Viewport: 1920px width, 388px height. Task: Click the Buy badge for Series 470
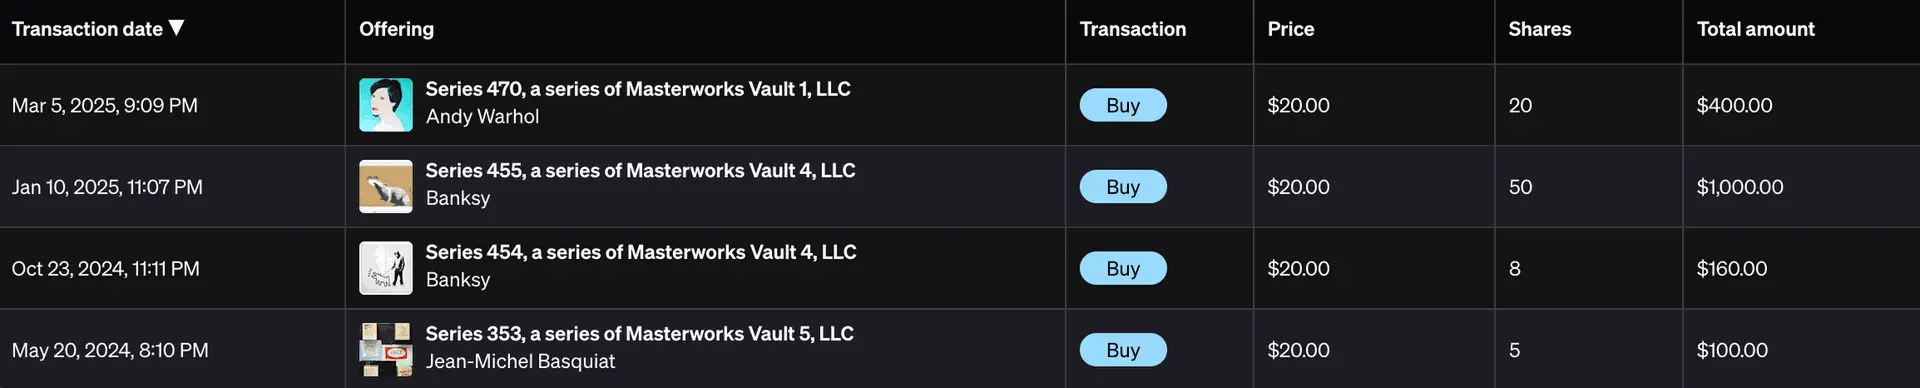(x=1123, y=105)
